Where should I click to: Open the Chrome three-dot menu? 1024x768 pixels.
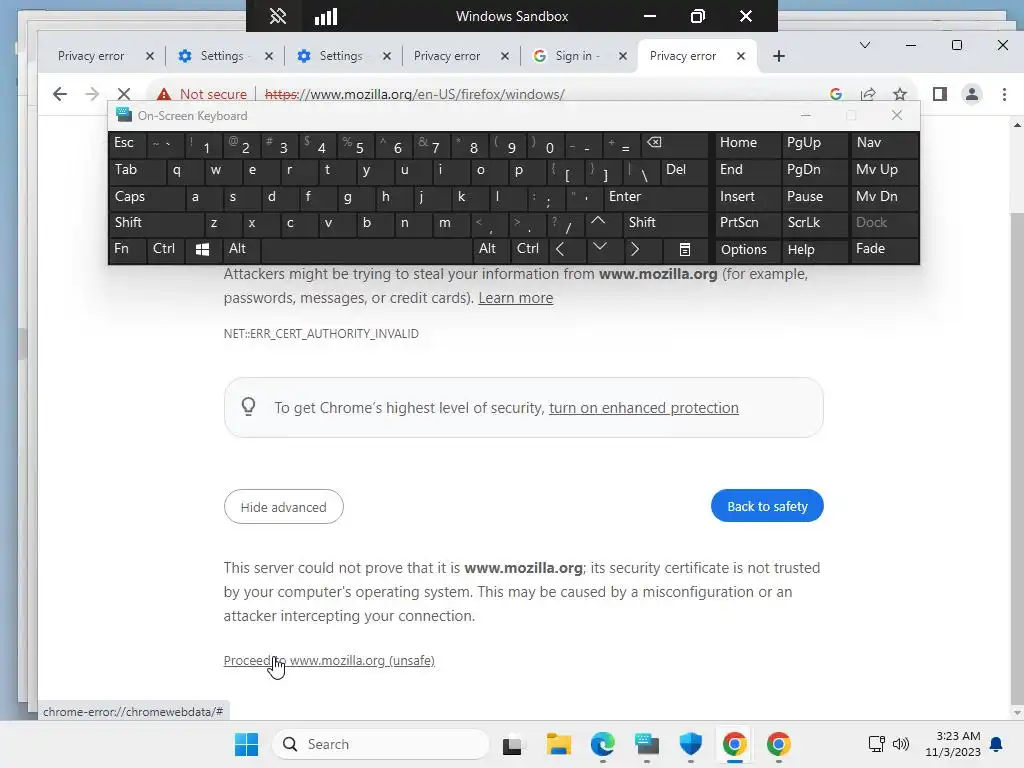tap(1004, 94)
